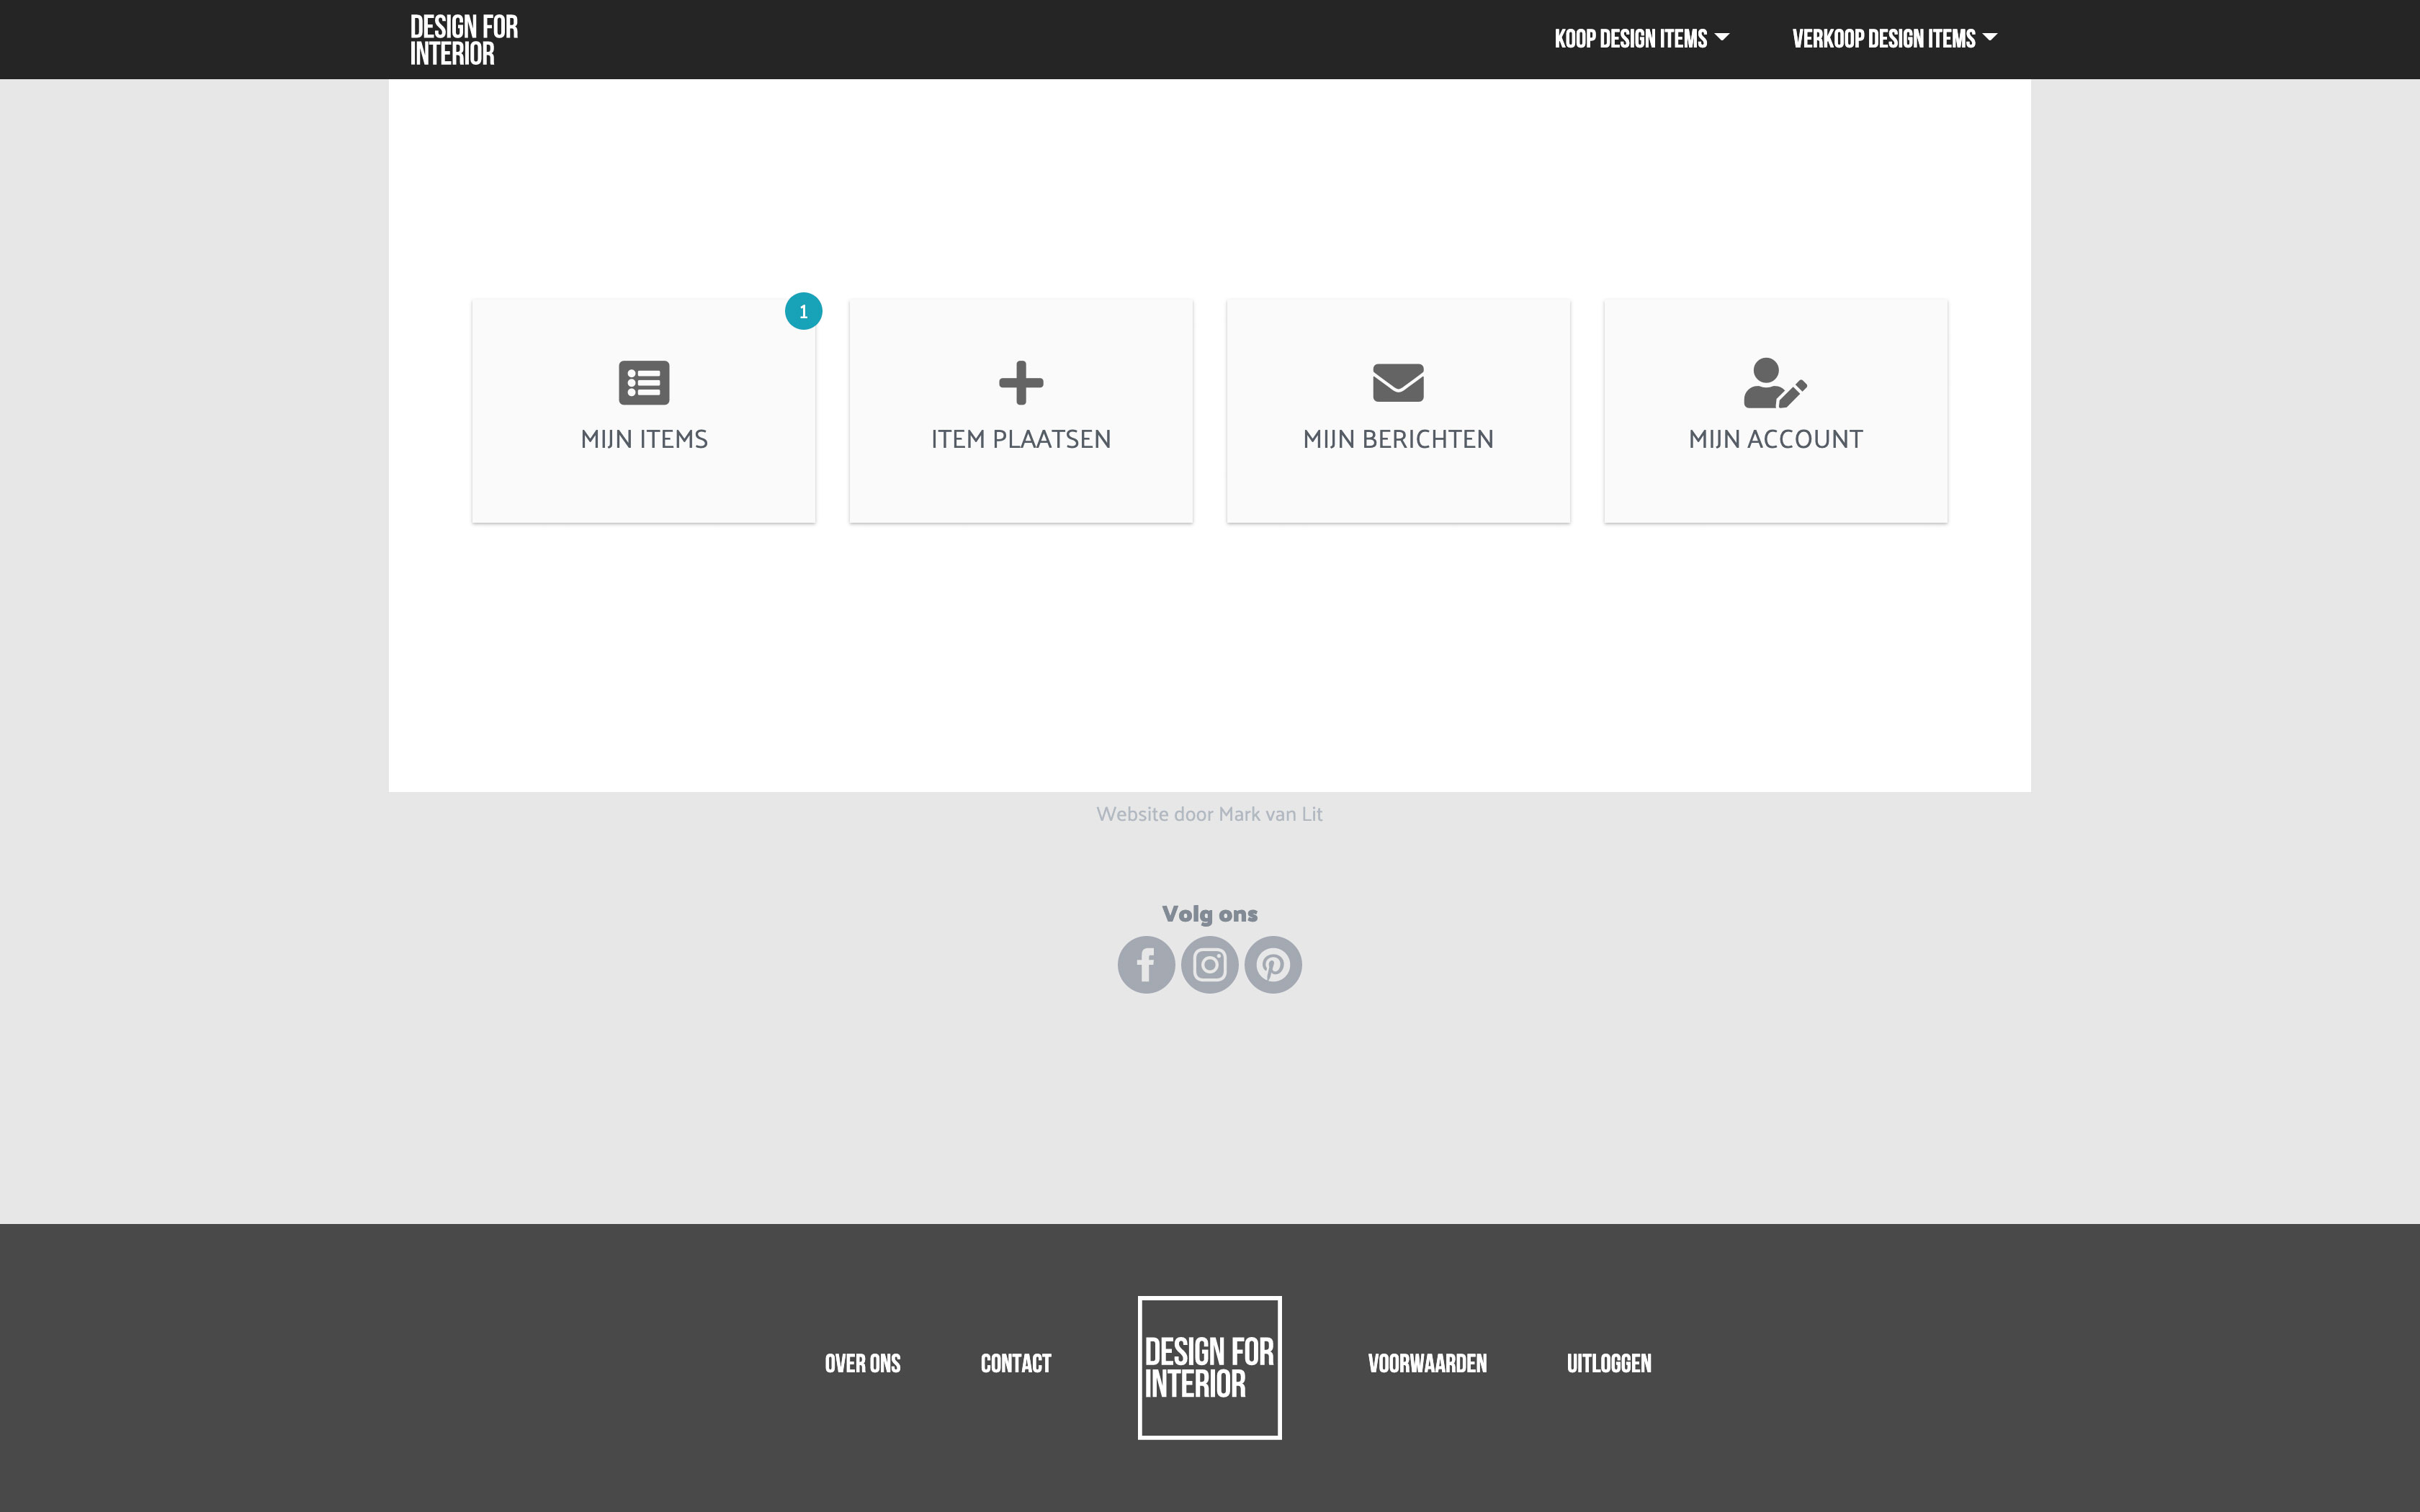Open the Instagram social icon
Viewport: 2420px width, 1512px height.
(1210, 965)
